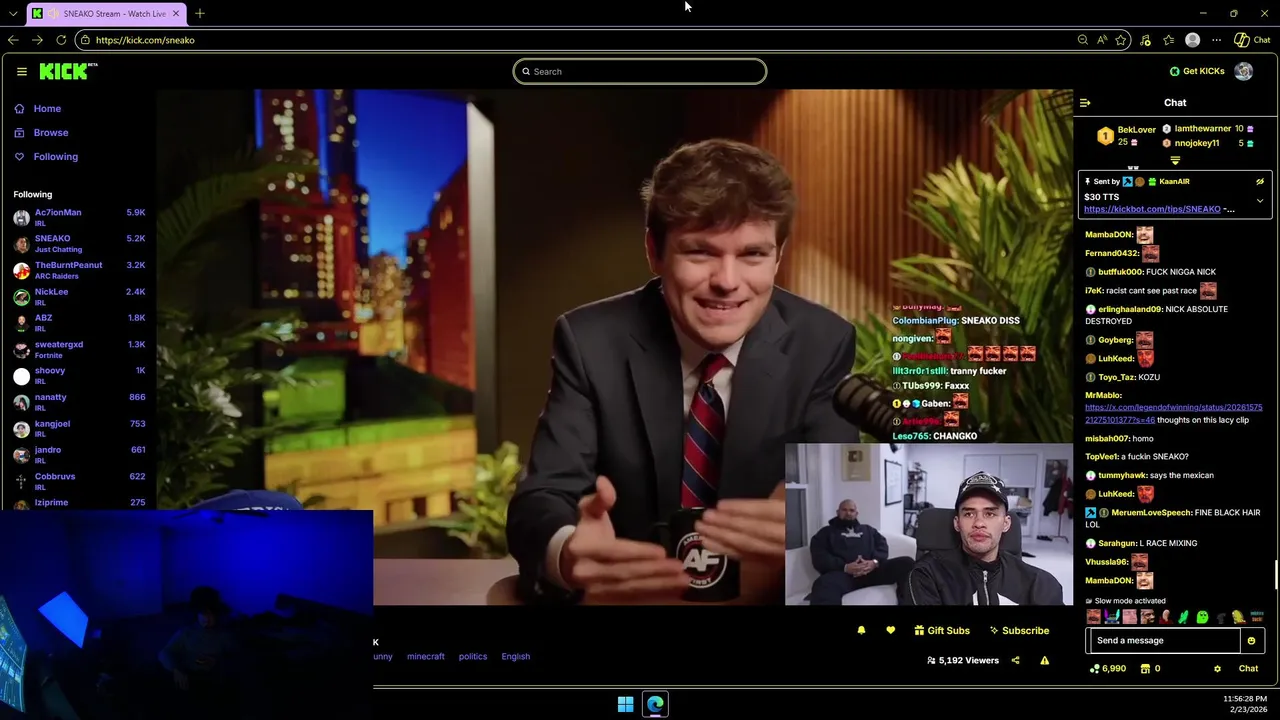Viewport: 1280px width, 720px height.
Task: Go to Home in sidebar
Action: coord(38,108)
